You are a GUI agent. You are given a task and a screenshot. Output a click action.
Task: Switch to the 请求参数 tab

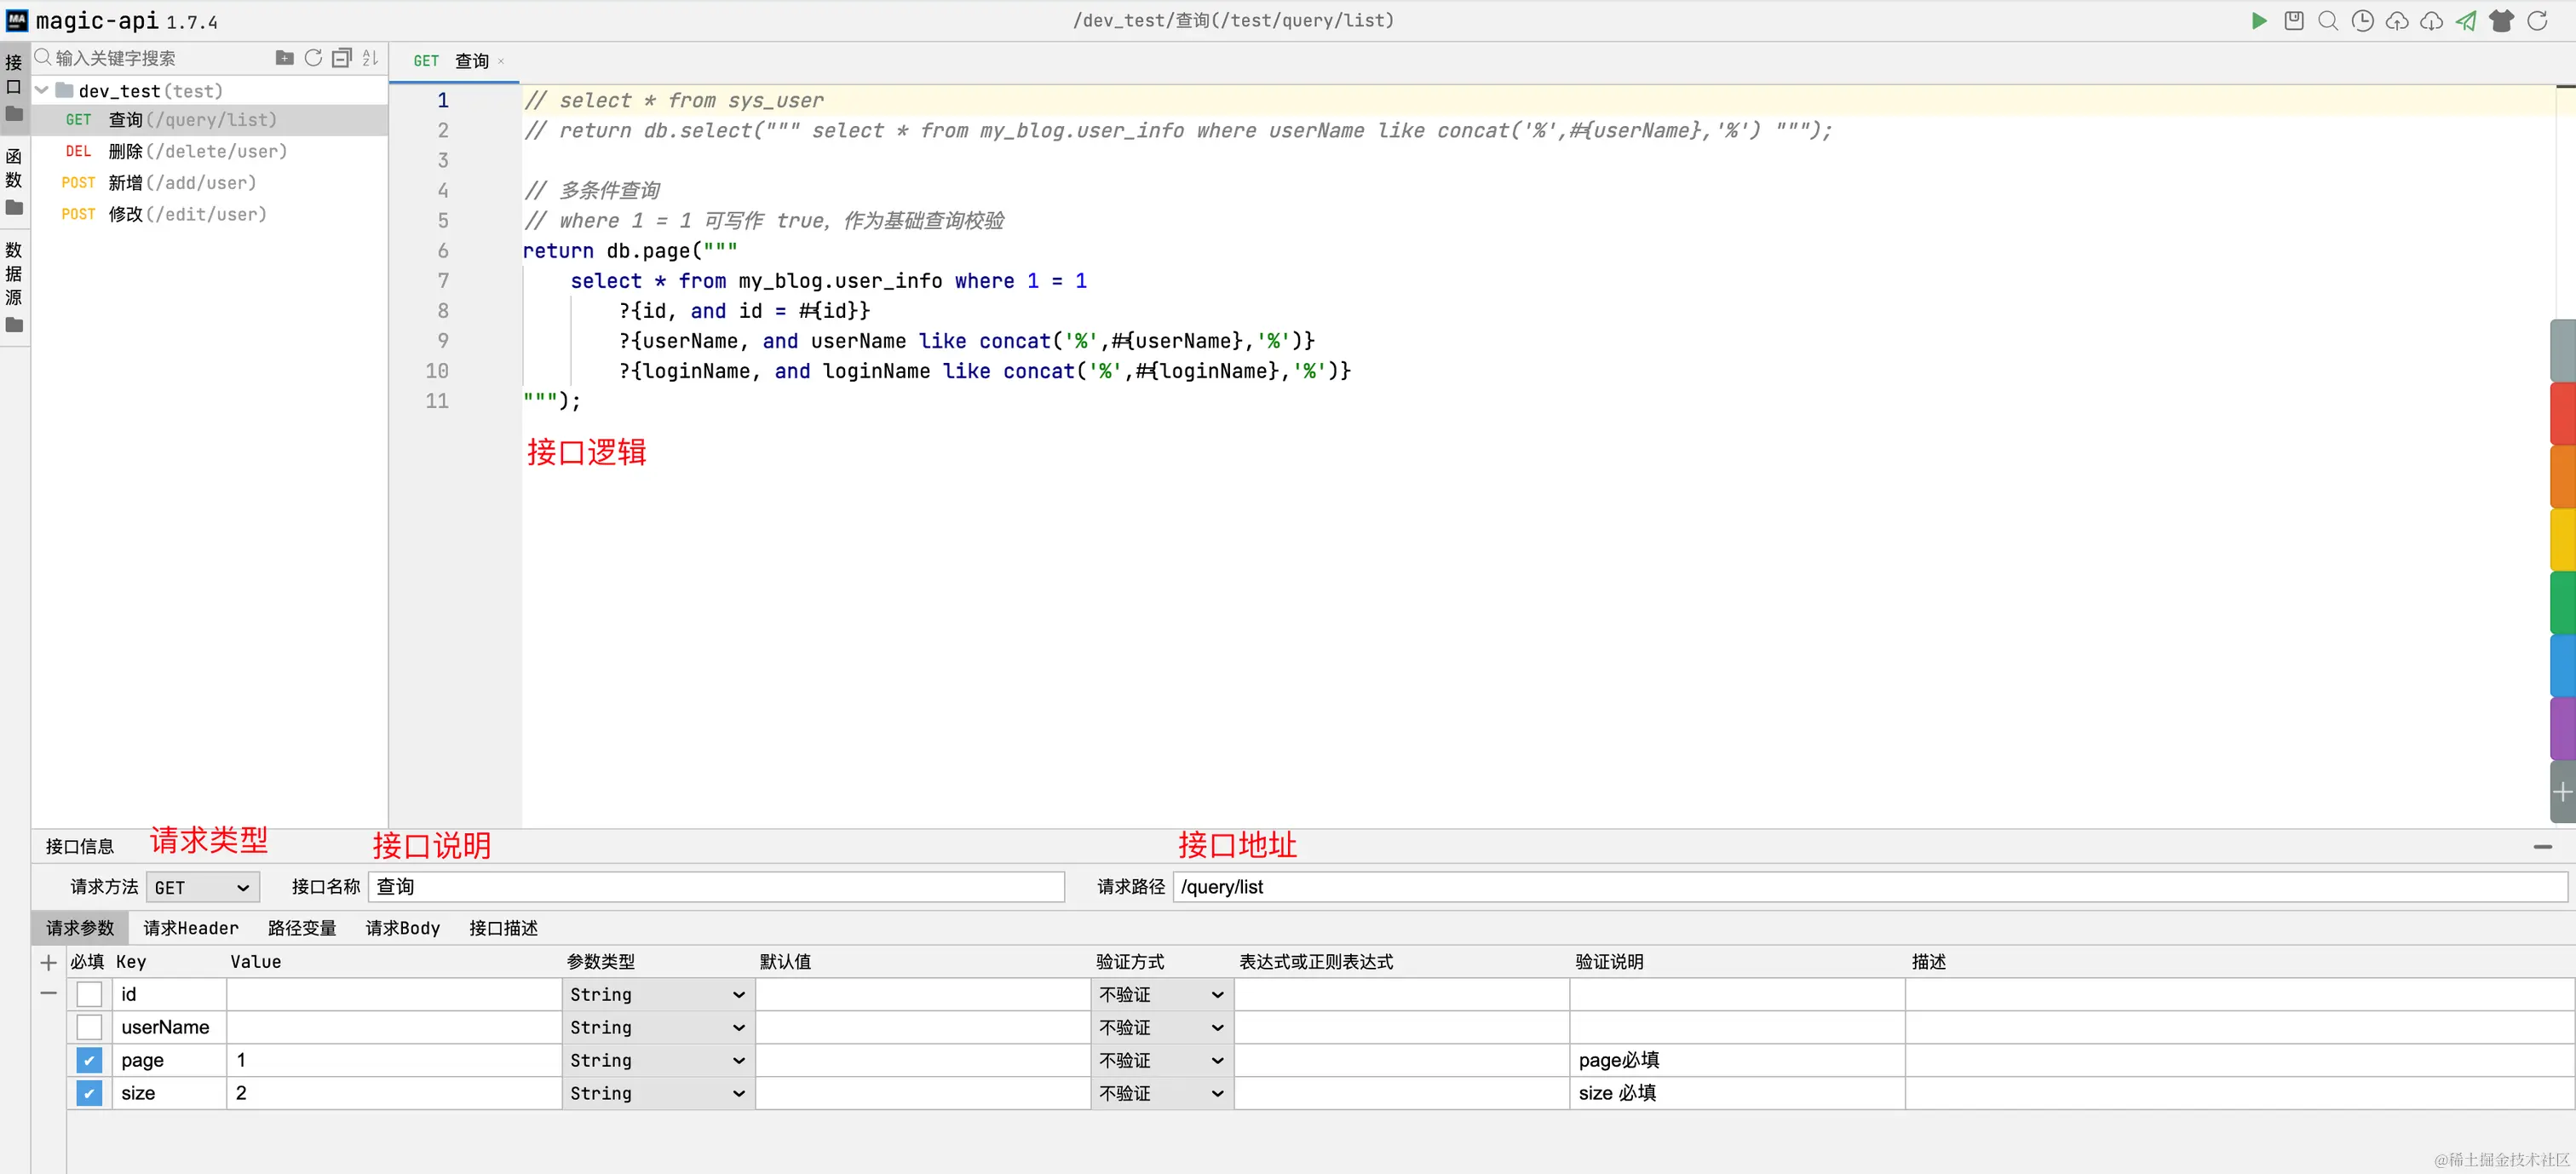tap(80, 928)
